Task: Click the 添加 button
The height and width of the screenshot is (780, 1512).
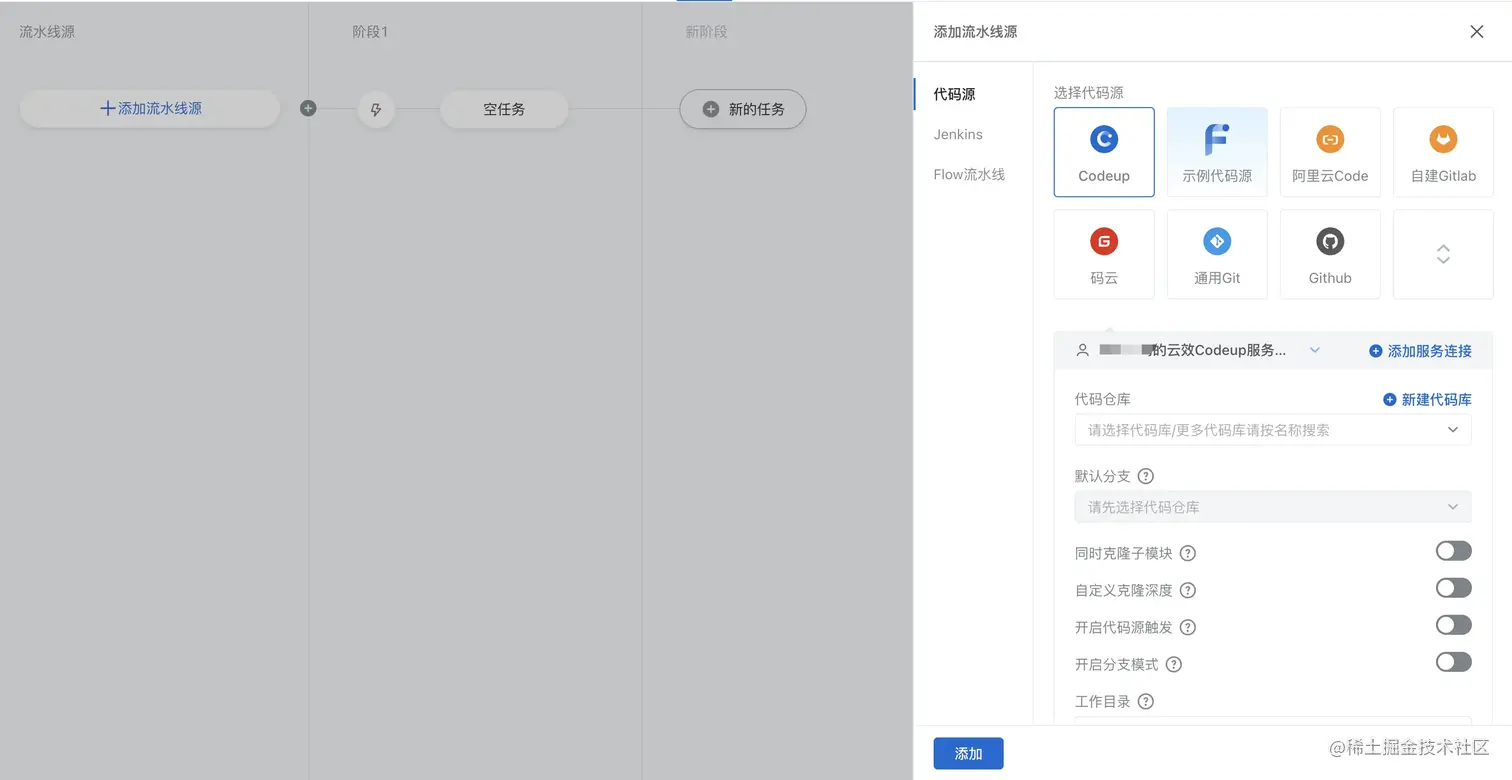Action: (x=968, y=754)
